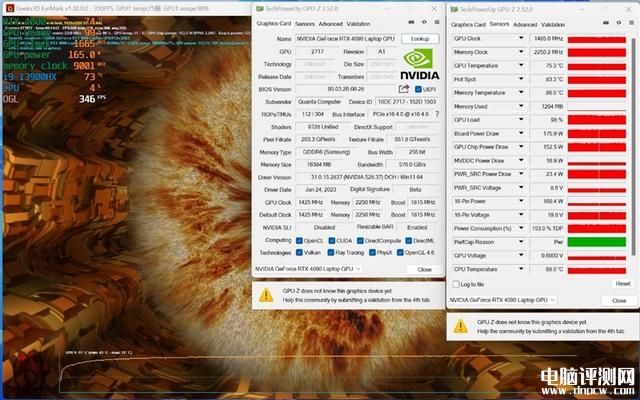640x400 pixels.
Task: Toggle the Ray Tracing checkbox
Action: 331,253
